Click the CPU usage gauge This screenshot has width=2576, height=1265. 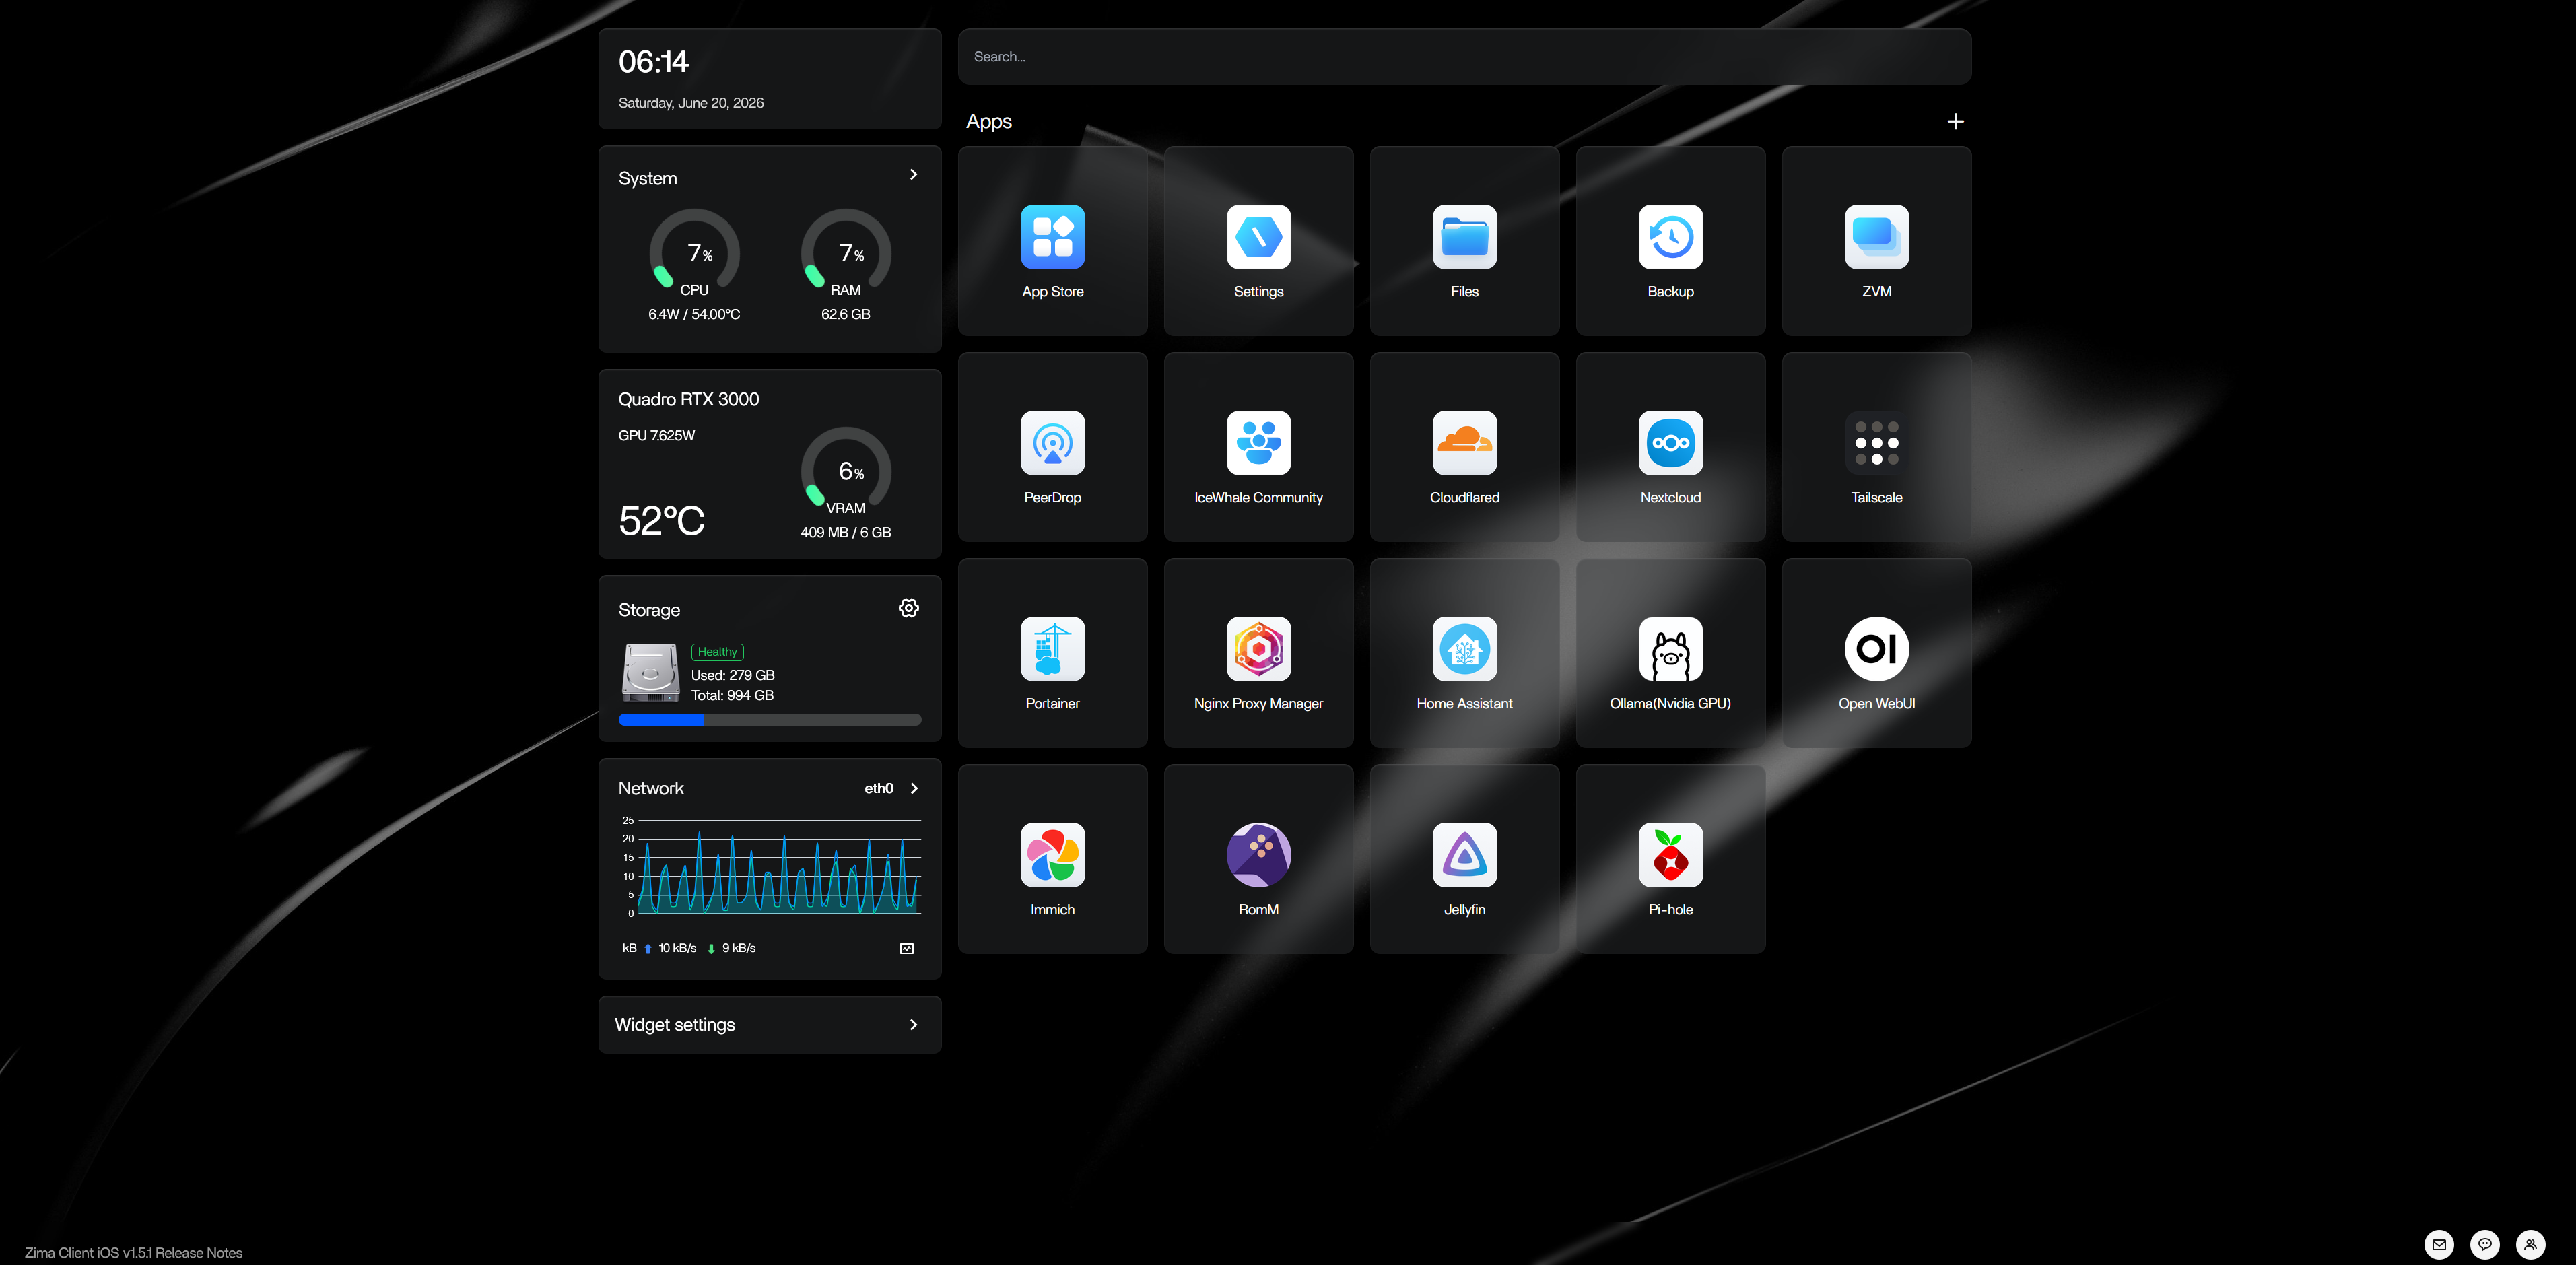pyautogui.click(x=694, y=250)
